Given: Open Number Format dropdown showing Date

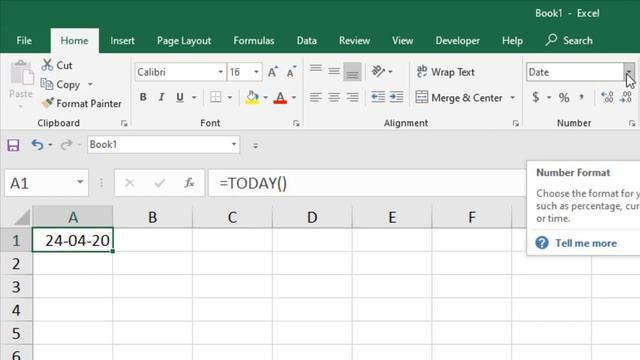Looking at the screenshot, I should click(x=629, y=72).
